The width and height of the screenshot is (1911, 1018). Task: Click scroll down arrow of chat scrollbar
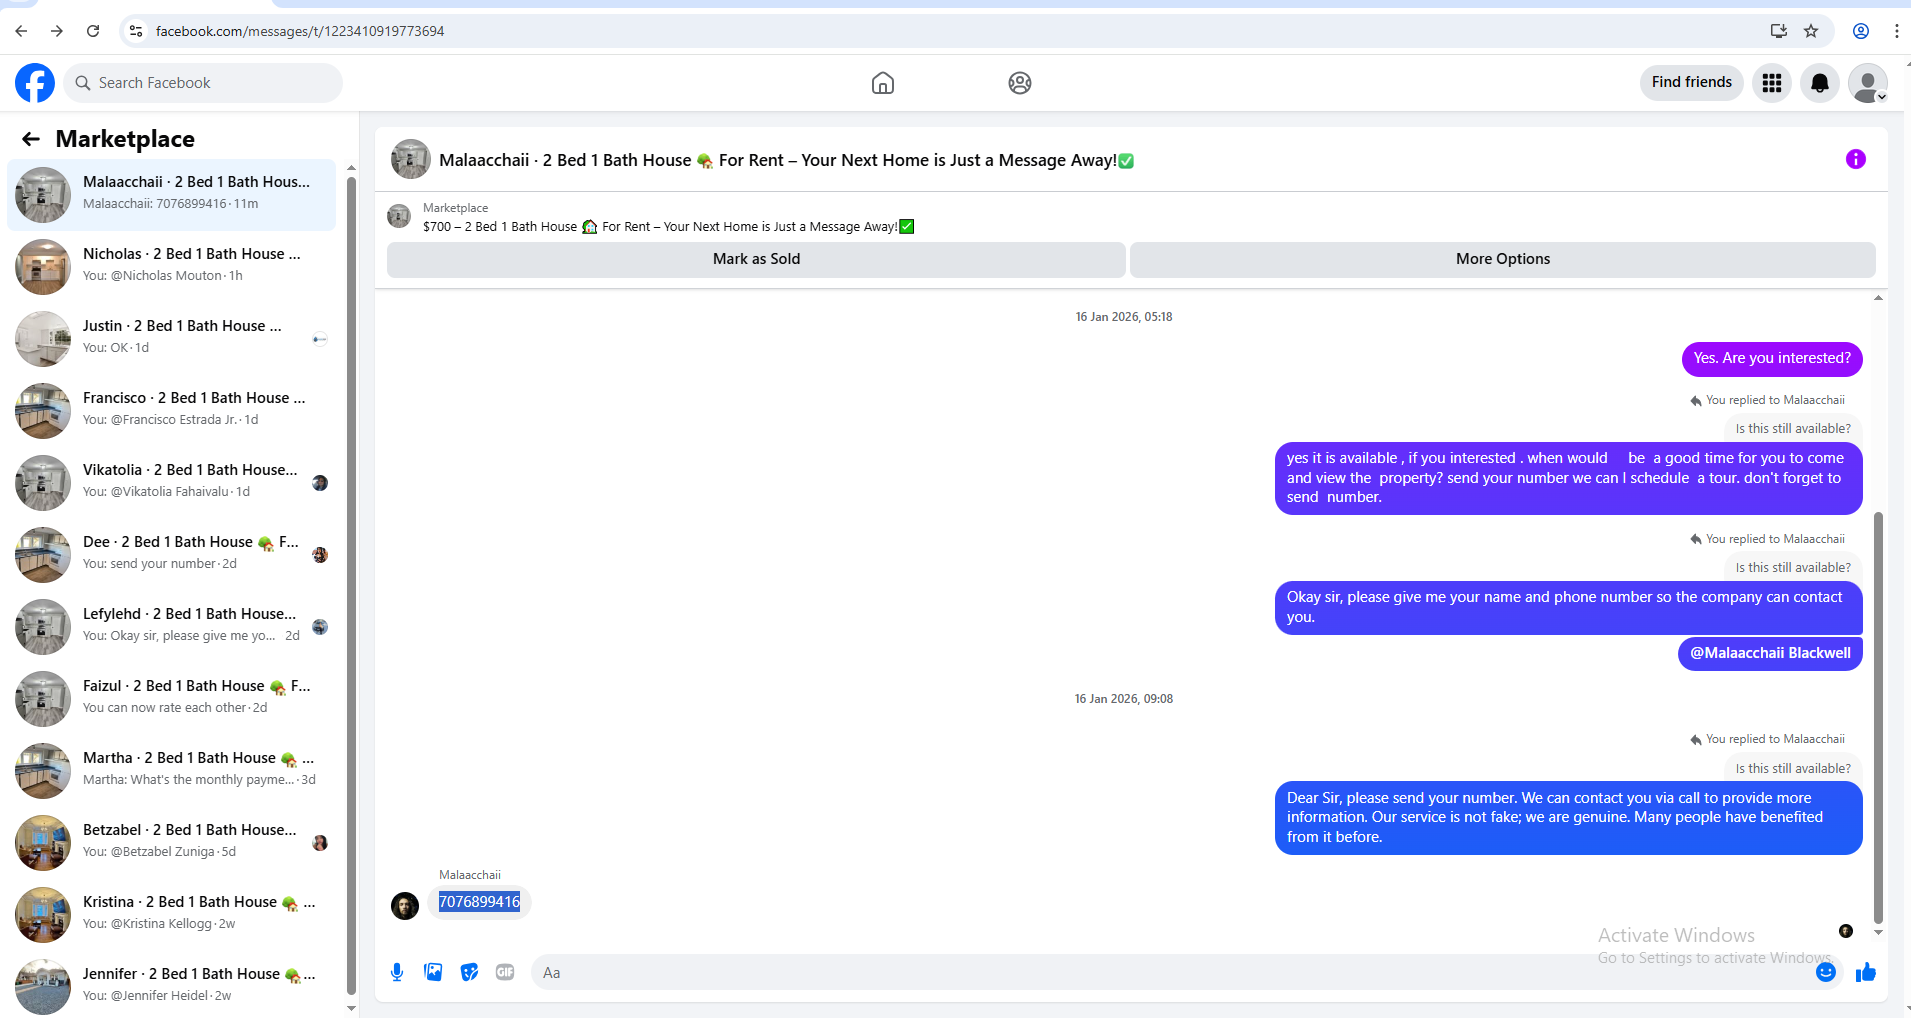[1878, 932]
